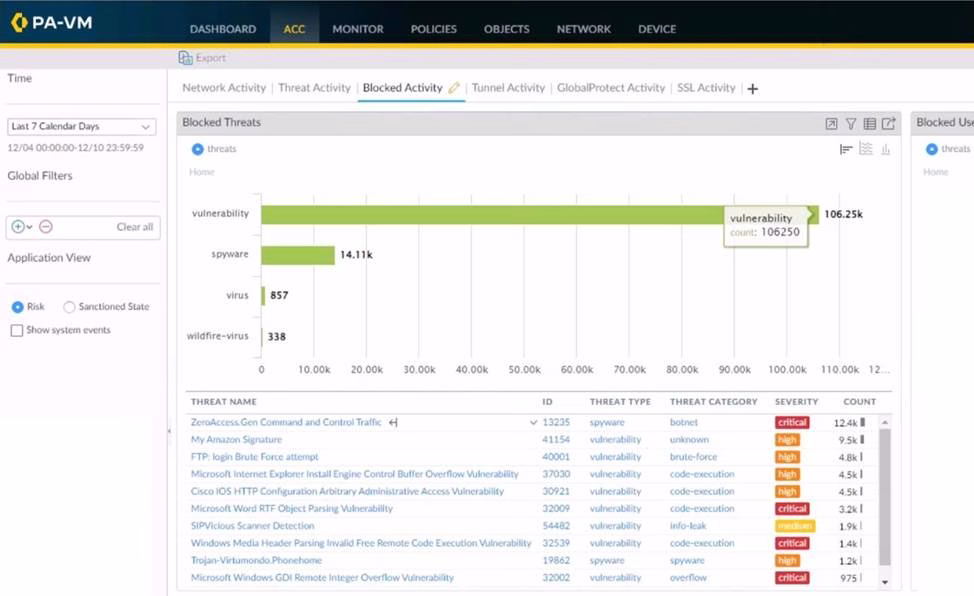Click Clear all in Global Filters

coord(134,227)
